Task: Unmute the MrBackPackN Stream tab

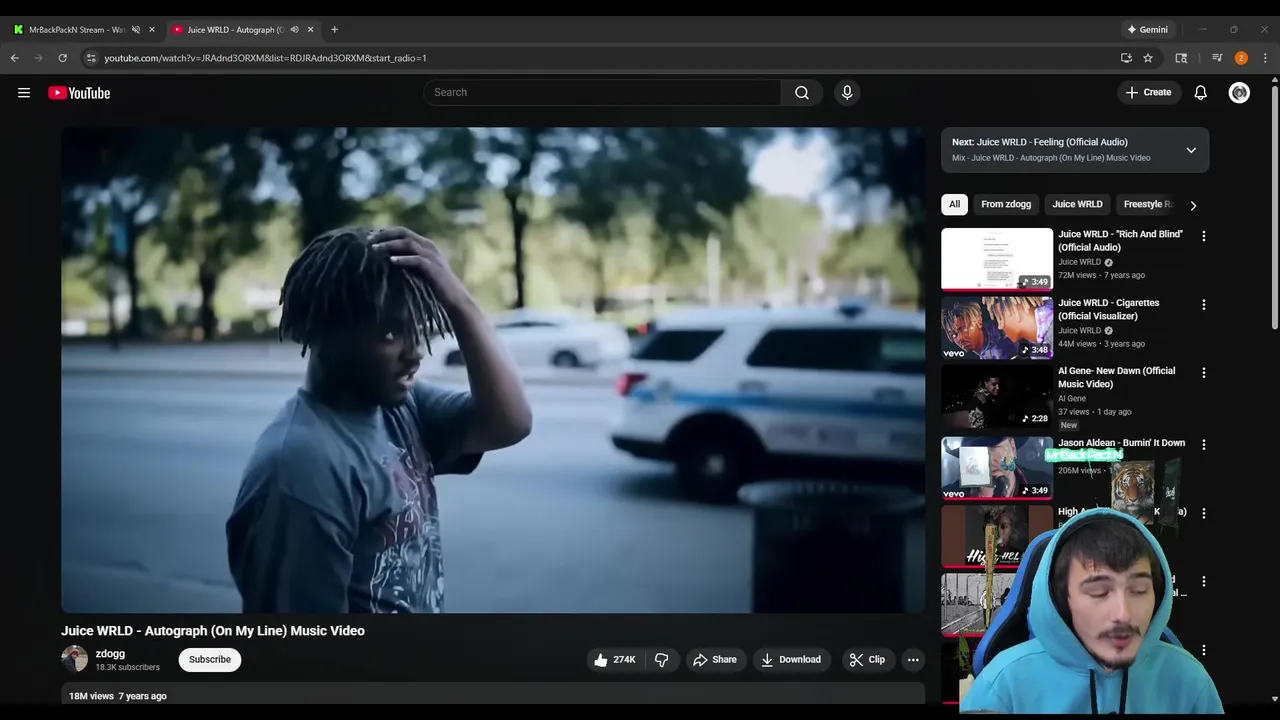Action: coord(136,30)
